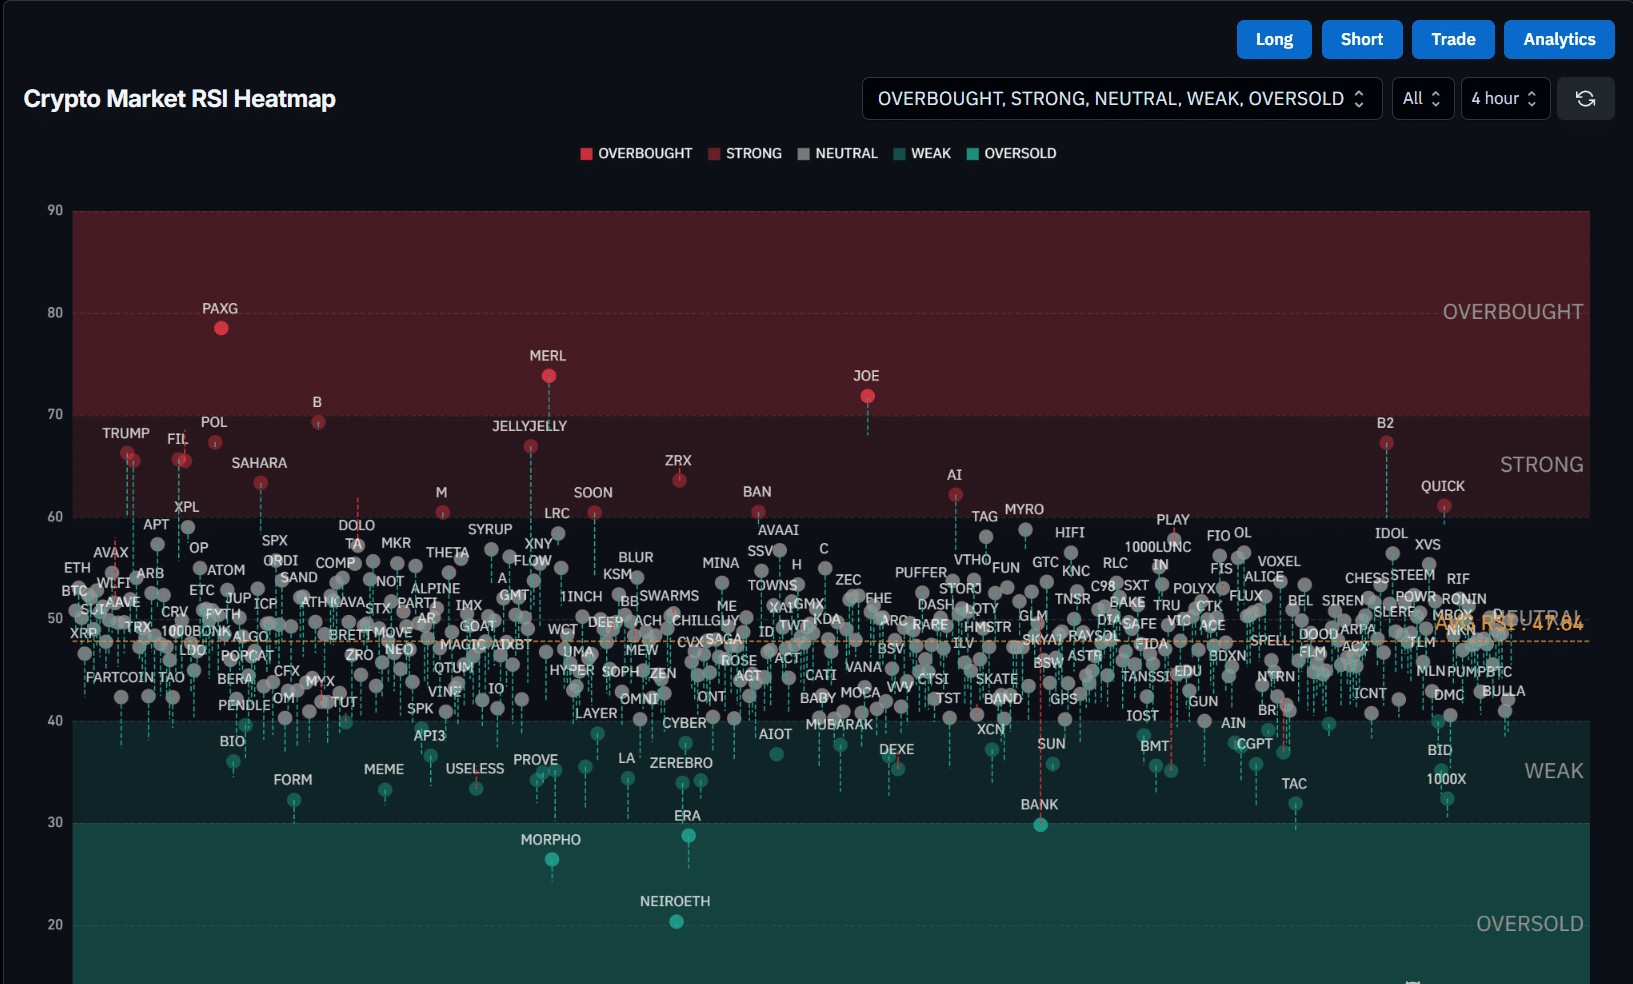Click the B2 data point
This screenshot has height=984, width=1633.
(1386, 443)
